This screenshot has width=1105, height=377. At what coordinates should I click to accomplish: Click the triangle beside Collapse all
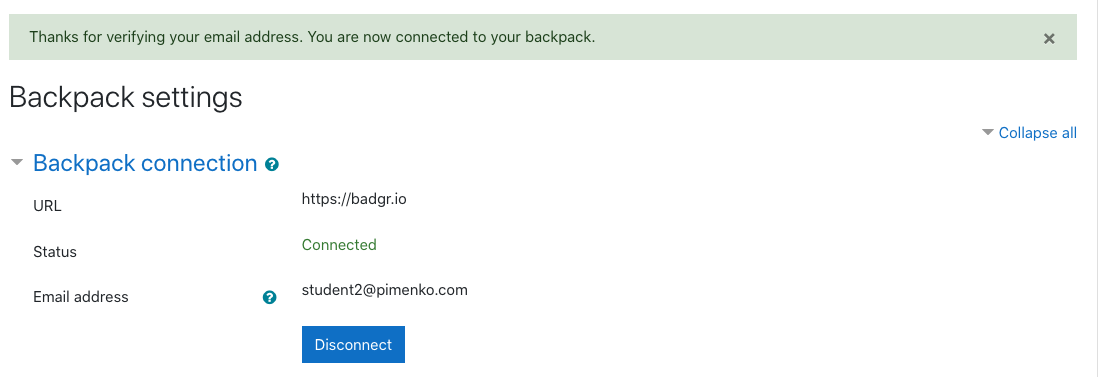tap(988, 132)
